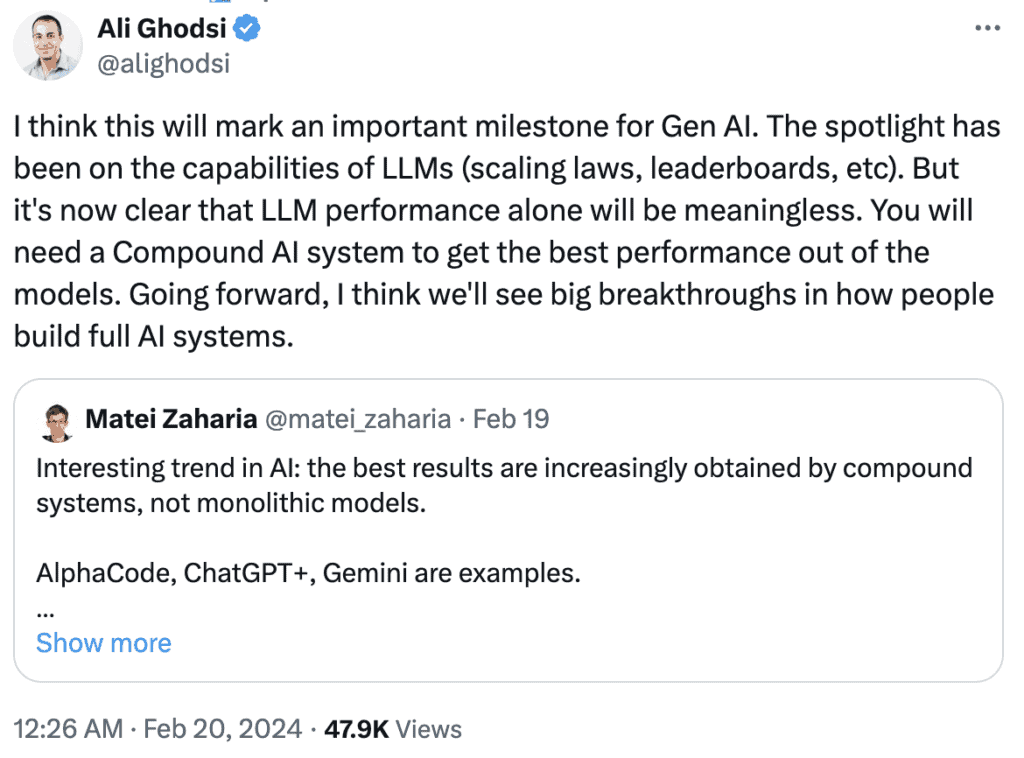
Task: Open the @matei_zaharia handle
Action: [x=357, y=419]
